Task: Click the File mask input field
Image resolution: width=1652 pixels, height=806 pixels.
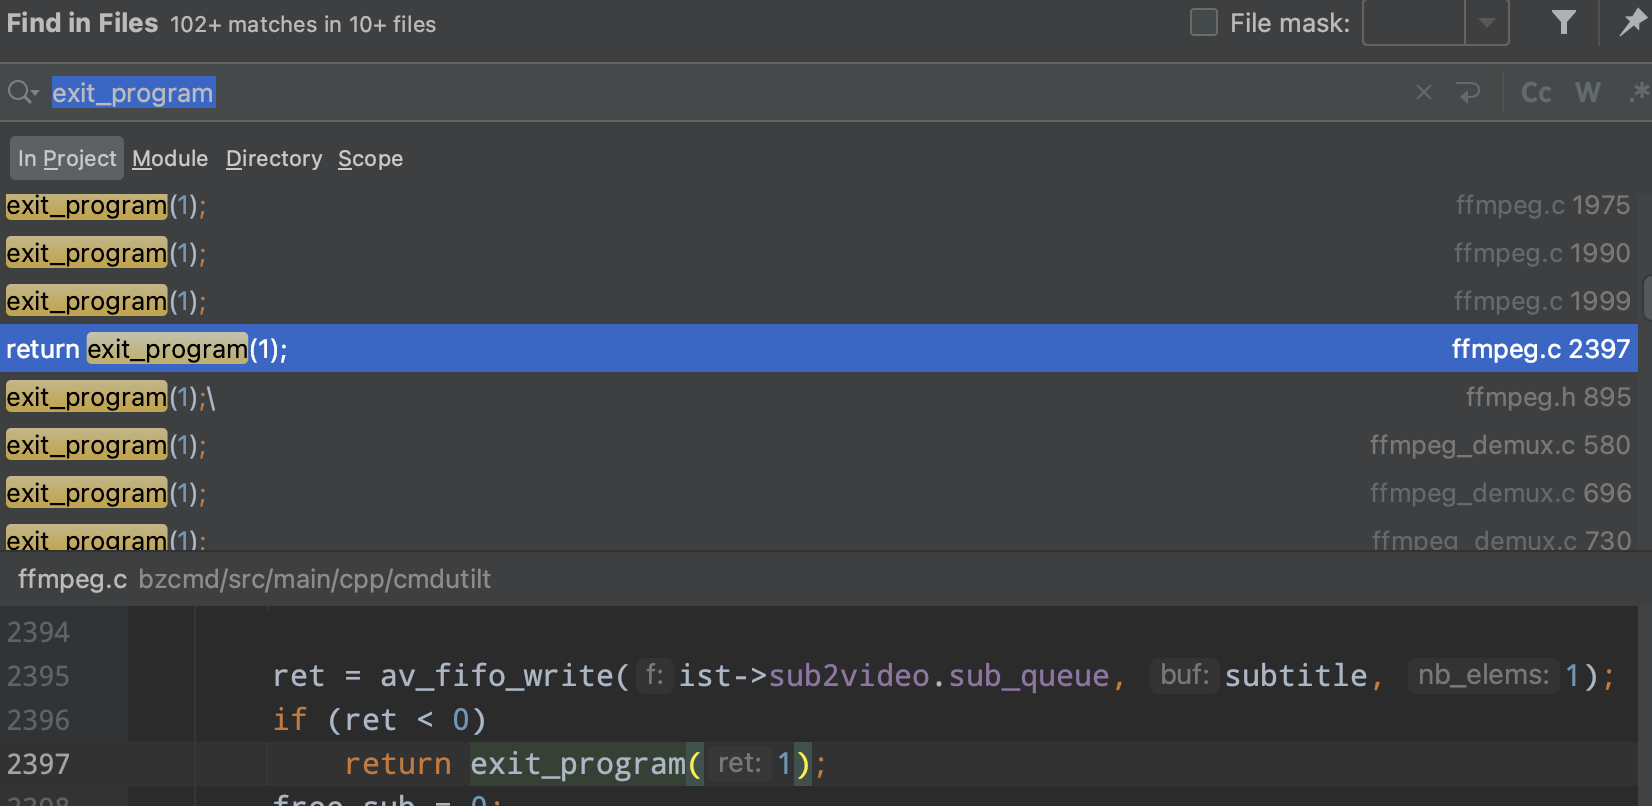Action: click(1414, 22)
